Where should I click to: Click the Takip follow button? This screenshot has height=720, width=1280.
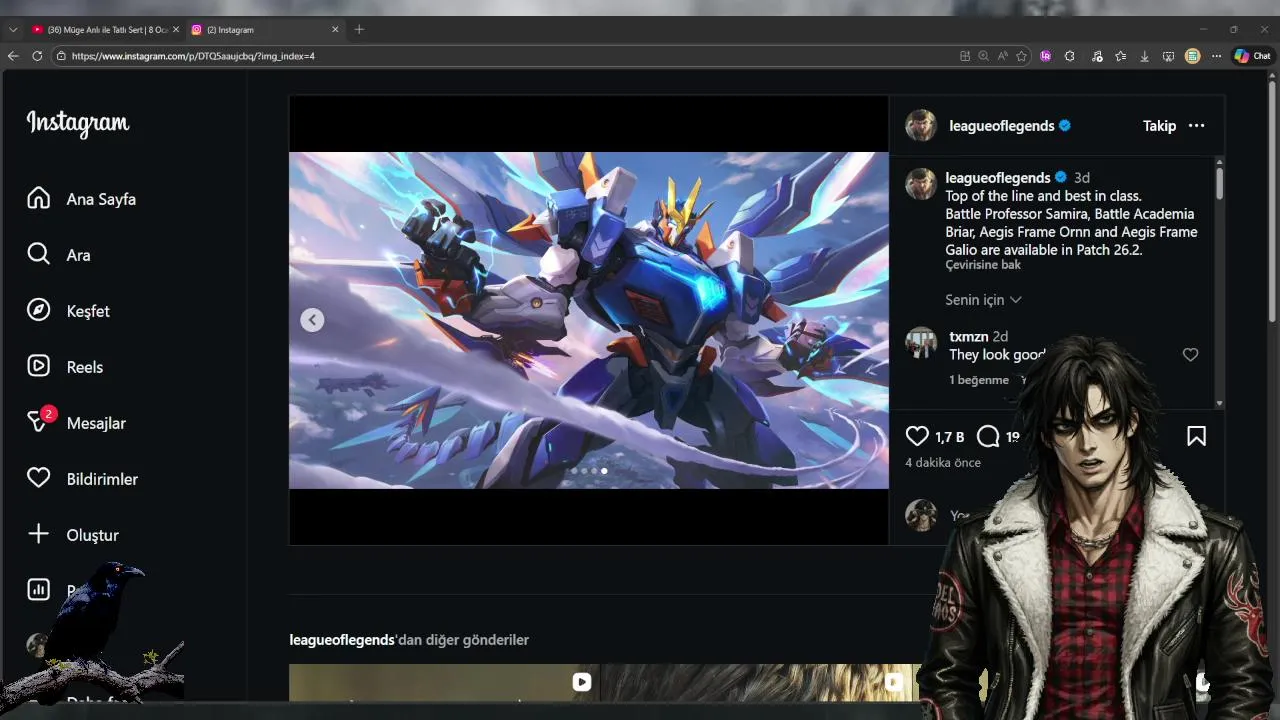(x=1159, y=126)
